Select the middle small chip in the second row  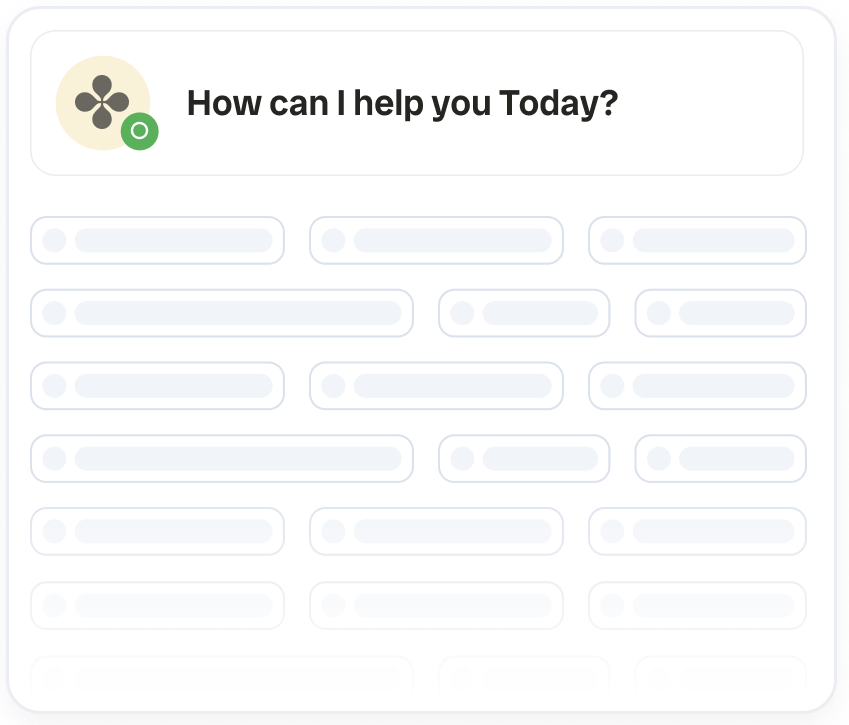click(524, 313)
